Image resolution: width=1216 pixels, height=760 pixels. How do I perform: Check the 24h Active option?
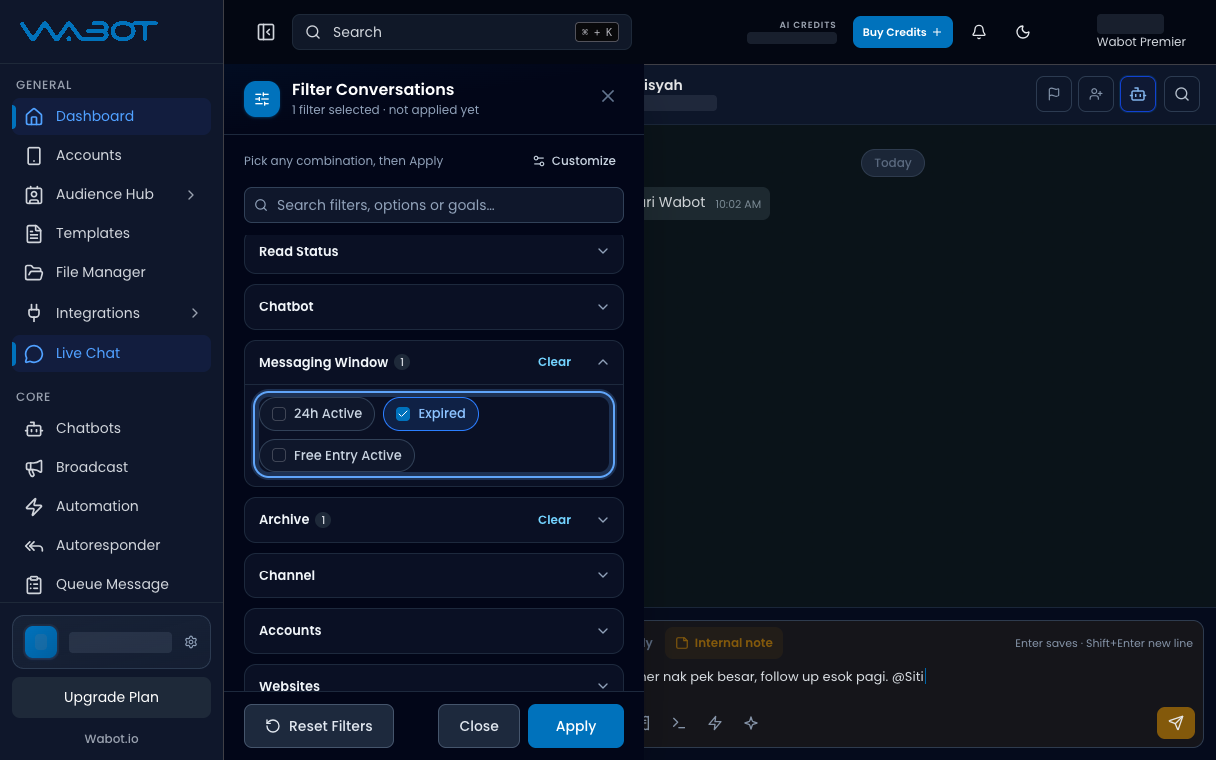[x=317, y=414]
